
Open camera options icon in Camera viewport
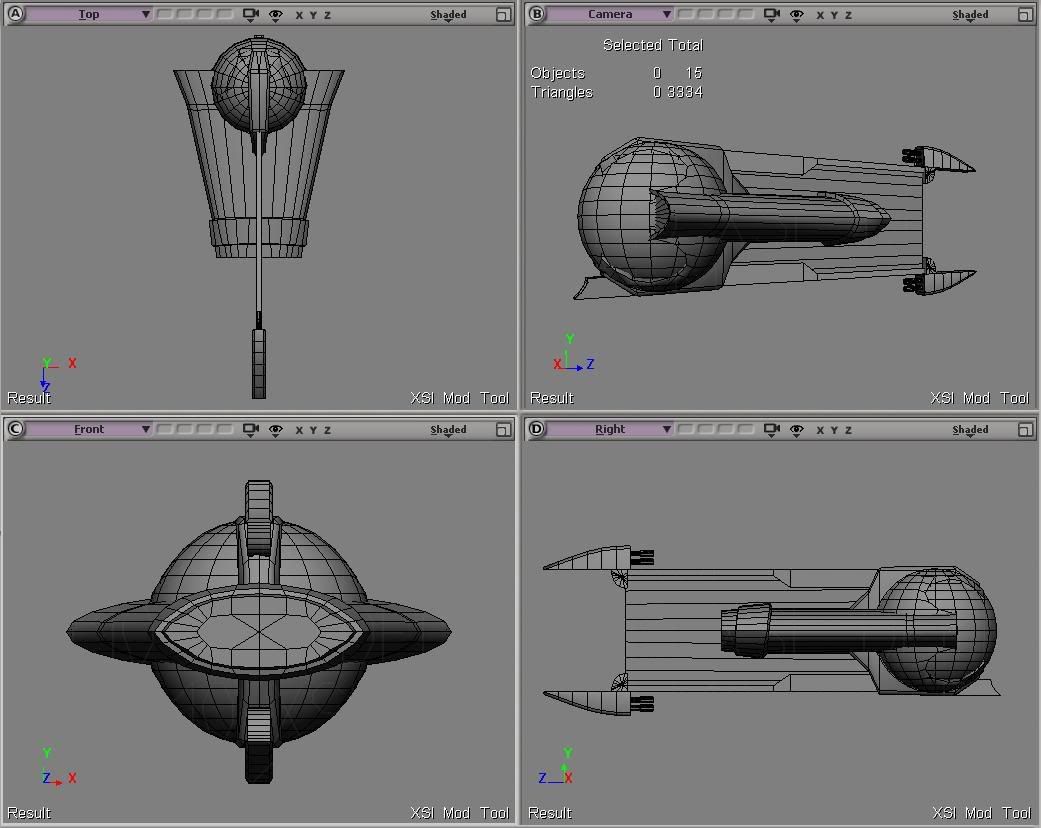coord(771,15)
